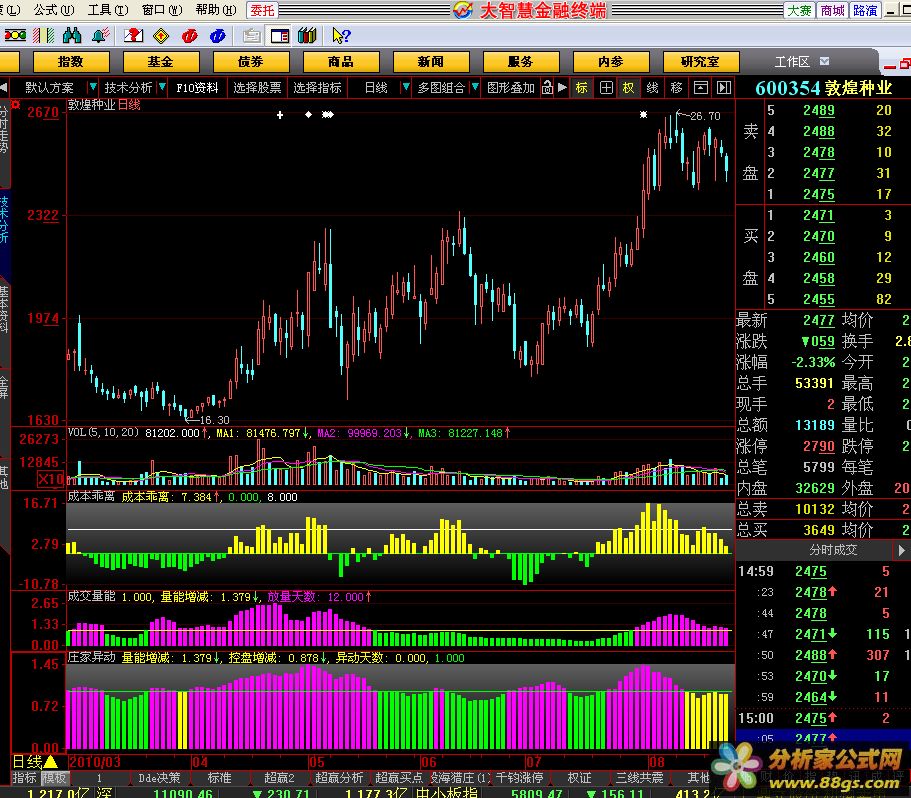Open the 公式 menu
911x798 pixels.
coord(53,10)
